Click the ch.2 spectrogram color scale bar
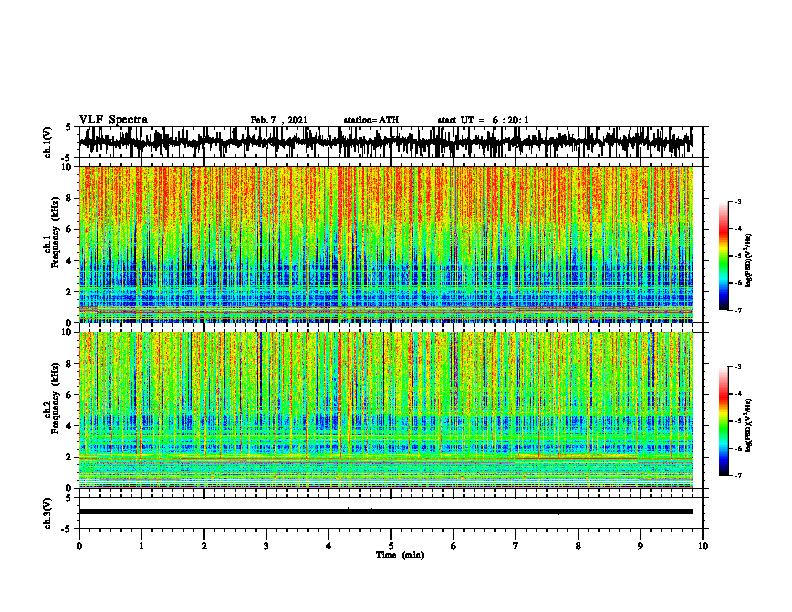Image resolution: width=792 pixels, height=612 pixels. (x=724, y=421)
